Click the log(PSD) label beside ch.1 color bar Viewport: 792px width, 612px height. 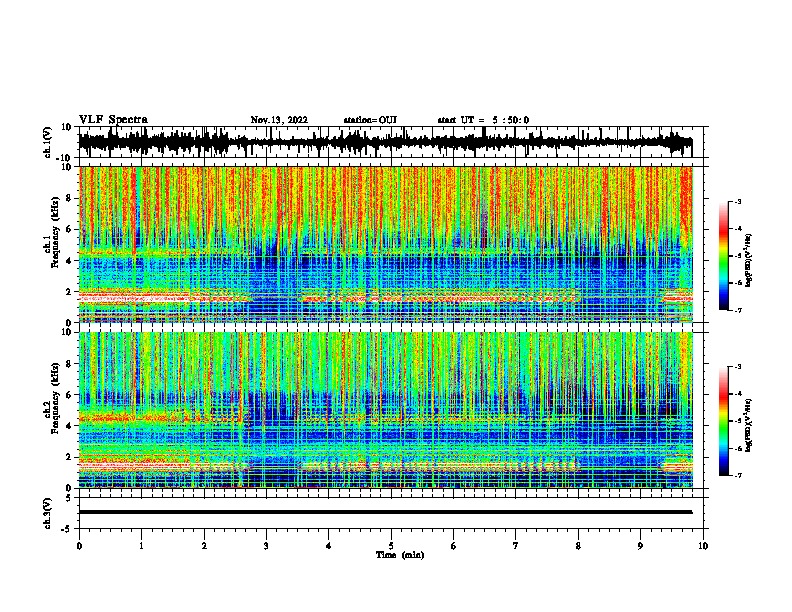pyautogui.click(x=749, y=260)
